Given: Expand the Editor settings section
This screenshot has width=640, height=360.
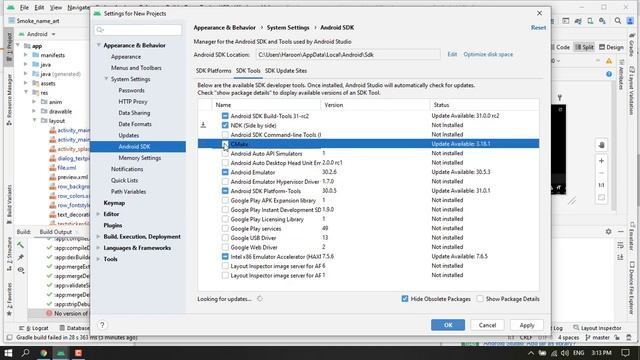Looking at the screenshot, I should point(98,214).
